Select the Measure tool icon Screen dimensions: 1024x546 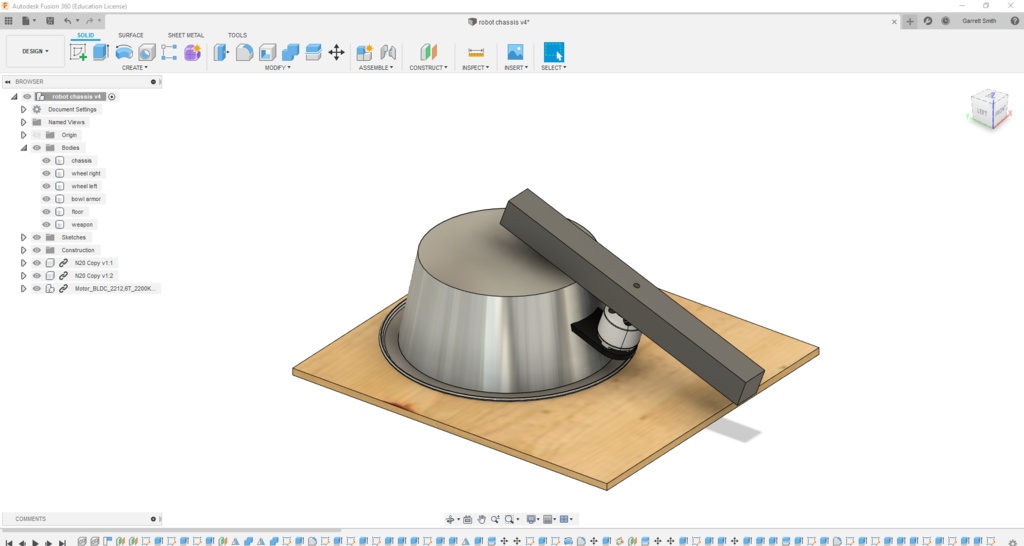[x=476, y=52]
